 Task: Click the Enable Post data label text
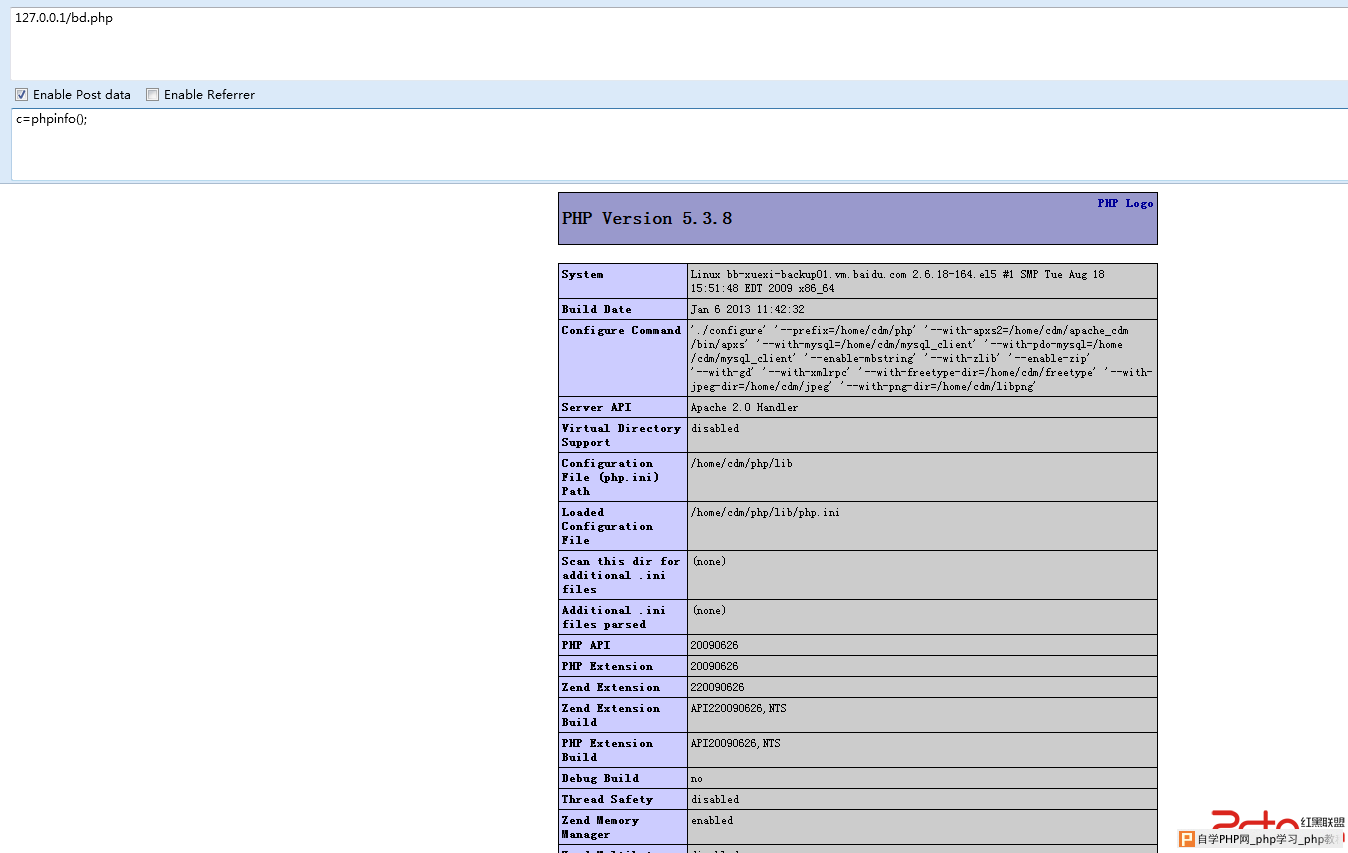[82, 95]
